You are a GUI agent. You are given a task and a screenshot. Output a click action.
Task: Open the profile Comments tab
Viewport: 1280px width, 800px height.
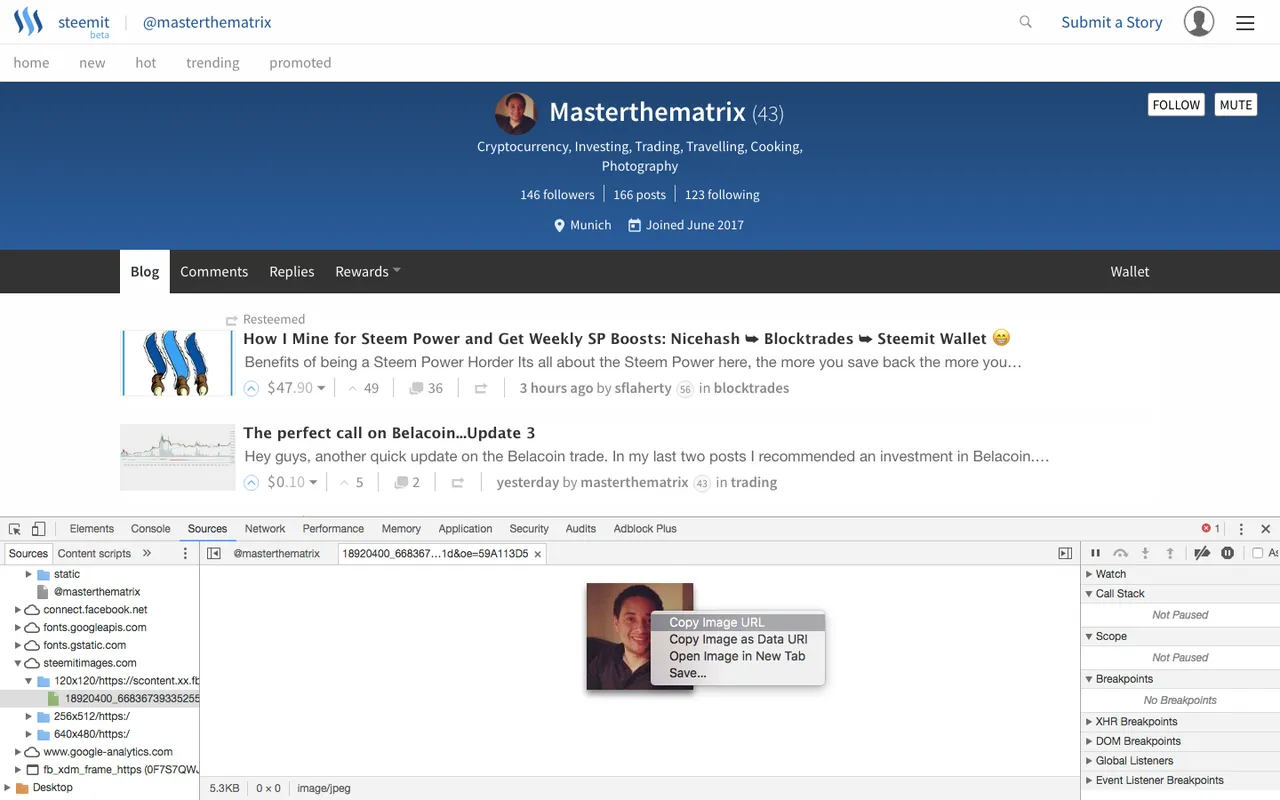click(x=214, y=271)
